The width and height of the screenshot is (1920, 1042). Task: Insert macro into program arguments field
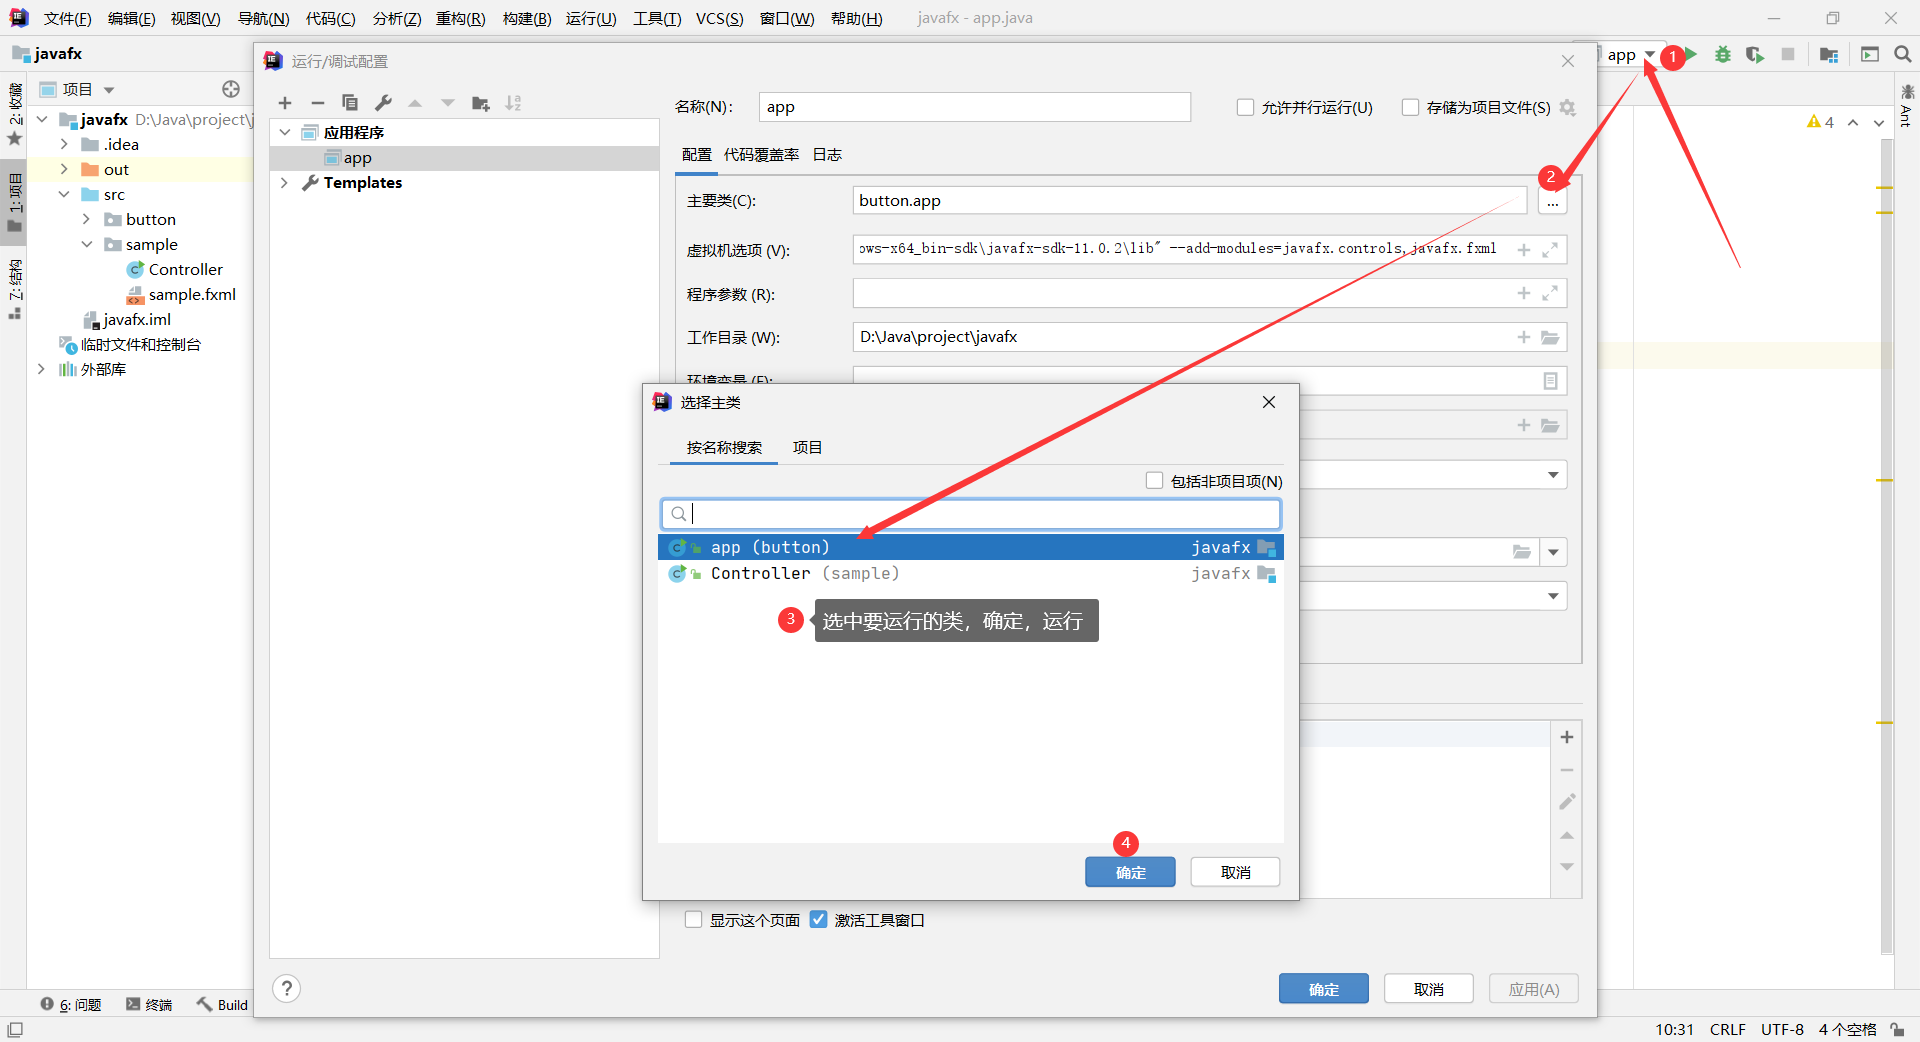(x=1524, y=293)
